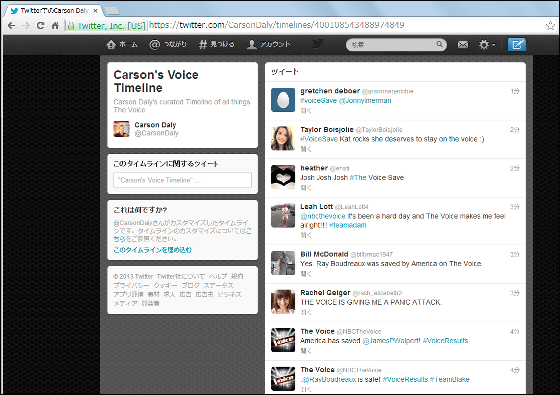The height and width of the screenshot is (395, 560).
Task: Click timestamp on gretchen deboer's tweet
Action: click(x=515, y=91)
